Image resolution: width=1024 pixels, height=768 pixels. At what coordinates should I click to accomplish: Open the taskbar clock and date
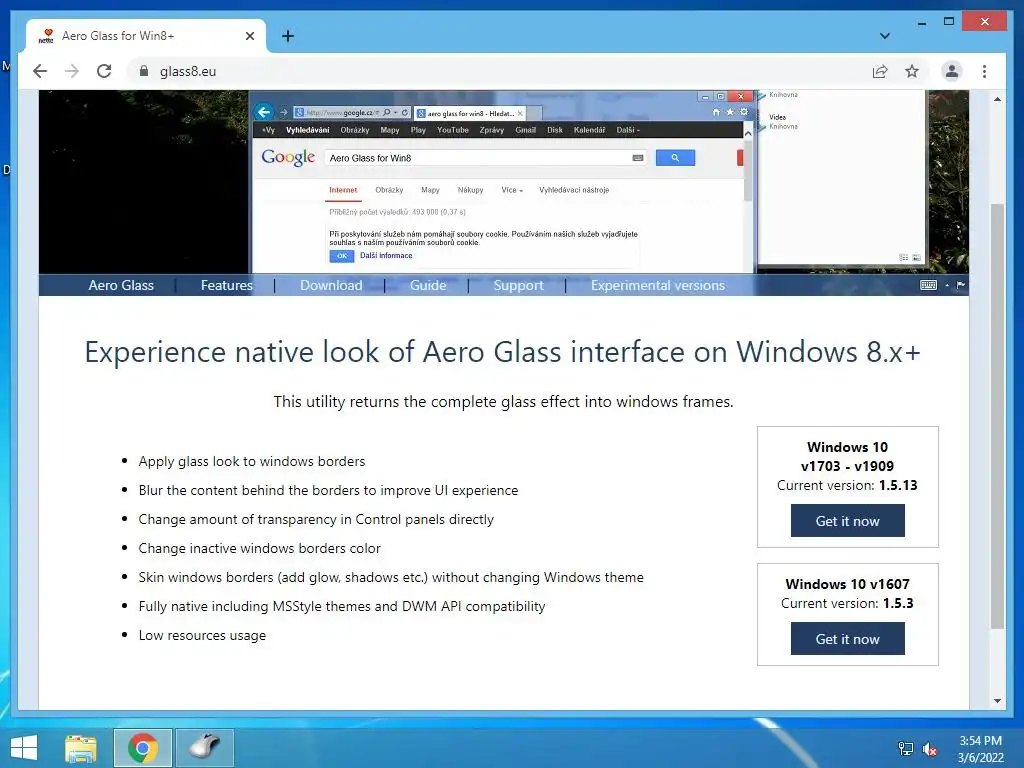[980, 749]
